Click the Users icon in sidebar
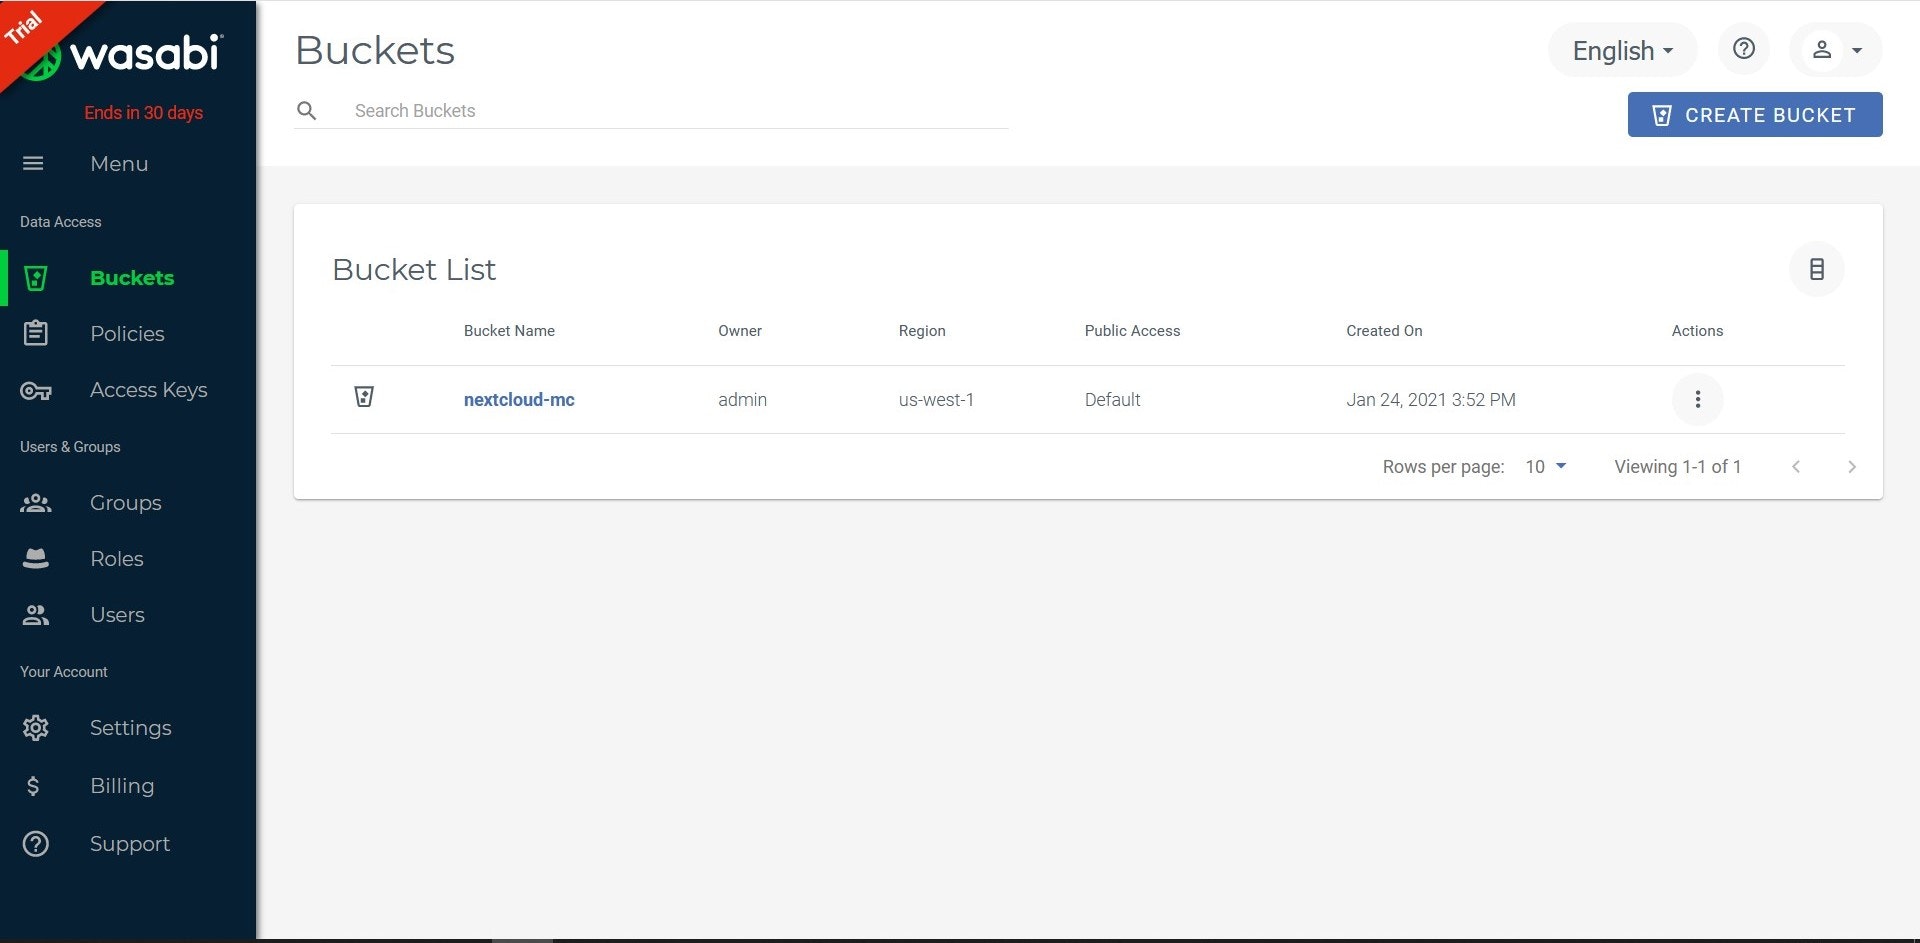 36,615
